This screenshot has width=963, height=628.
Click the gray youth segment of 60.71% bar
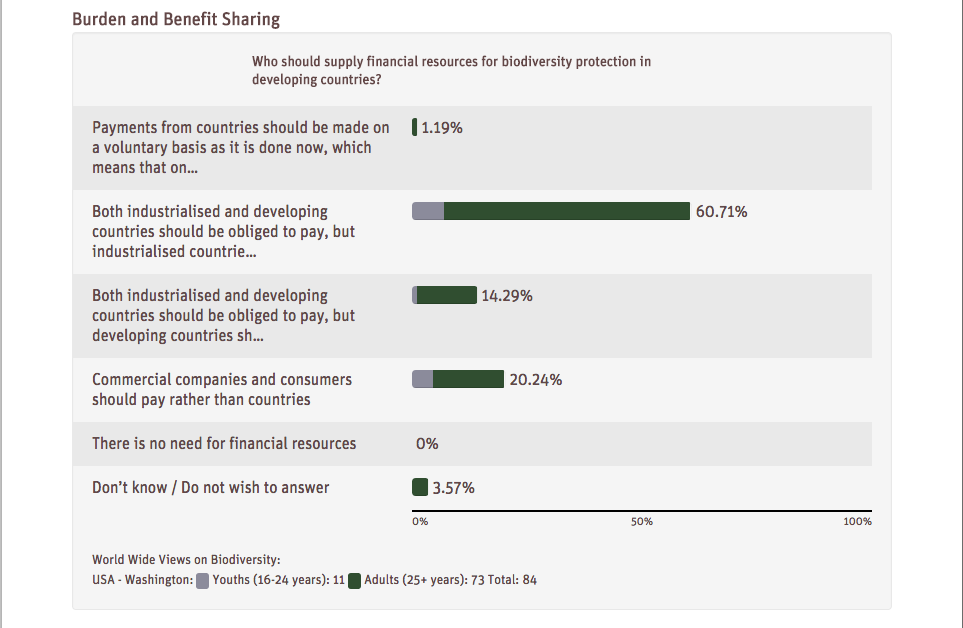(428, 211)
